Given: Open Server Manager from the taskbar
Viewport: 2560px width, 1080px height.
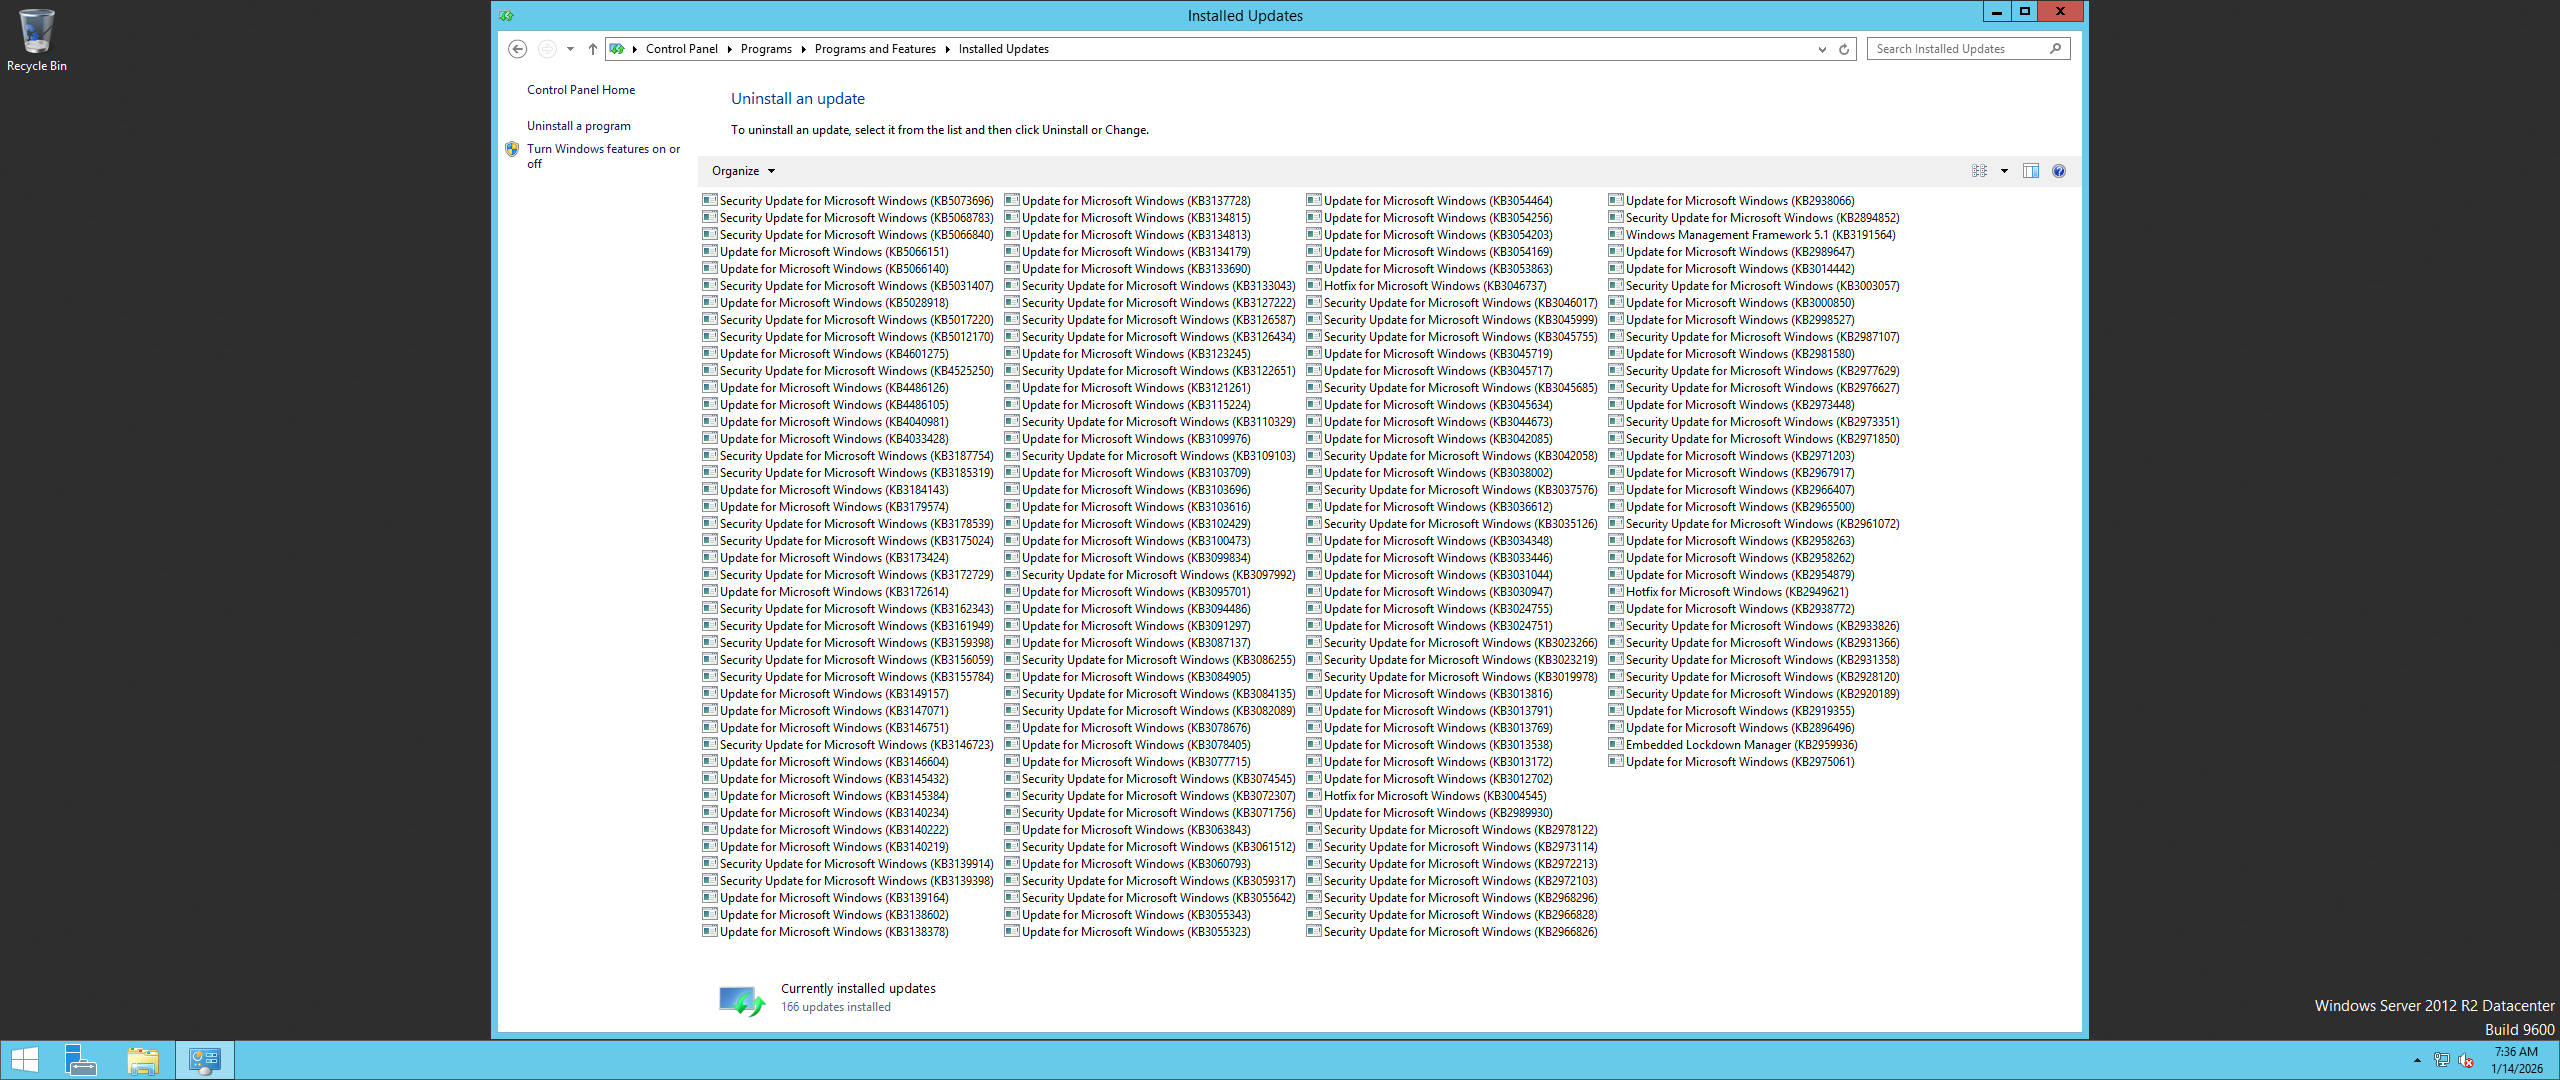Looking at the screenshot, I should pos(80,1060).
